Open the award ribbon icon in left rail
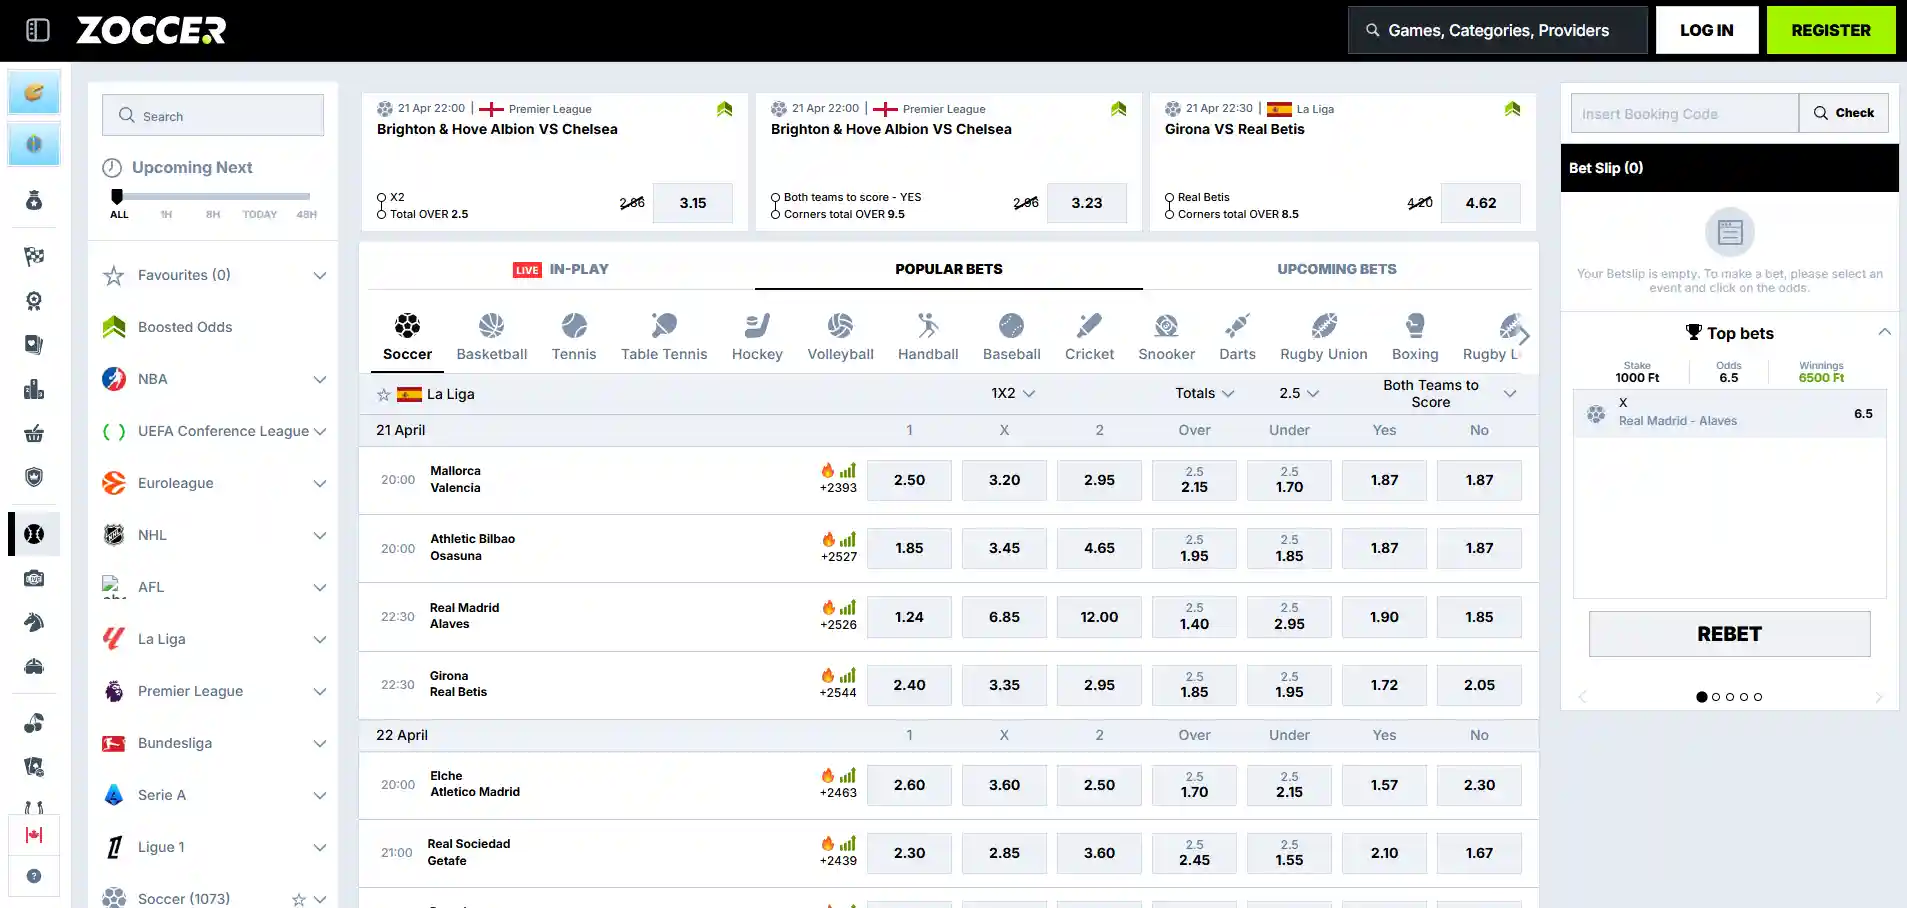The width and height of the screenshot is (1907, 908). [34, 301]
